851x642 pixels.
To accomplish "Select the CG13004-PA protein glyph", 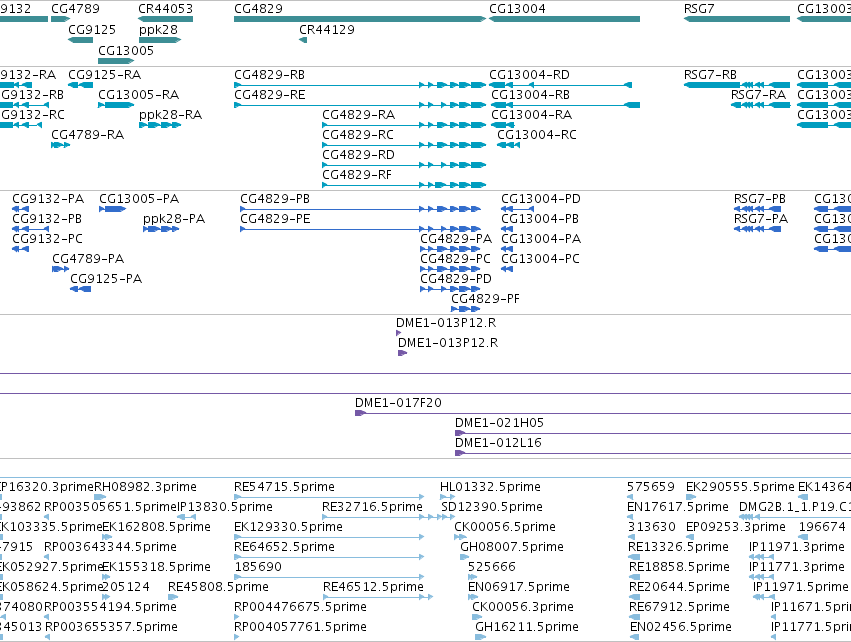I will (x=507, y=249).
